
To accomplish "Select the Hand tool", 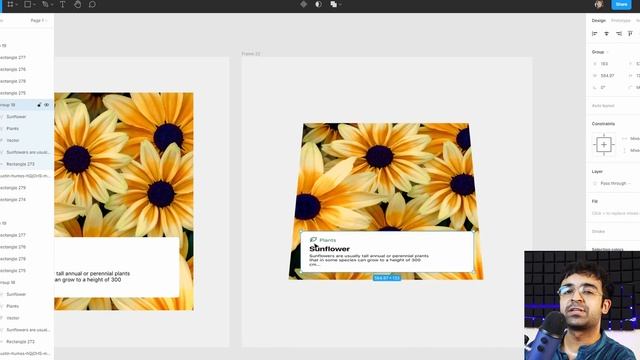I will (78, 4).
